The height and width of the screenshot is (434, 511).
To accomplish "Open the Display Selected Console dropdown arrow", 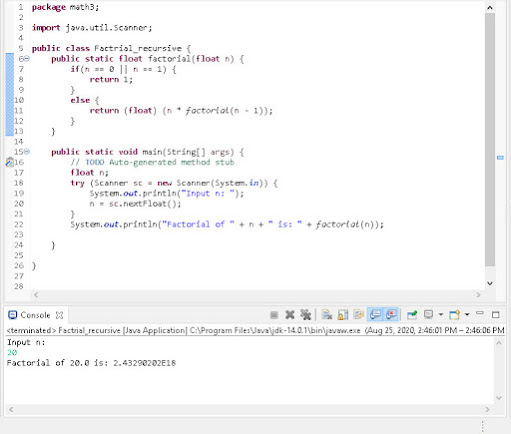I will 441,314.
